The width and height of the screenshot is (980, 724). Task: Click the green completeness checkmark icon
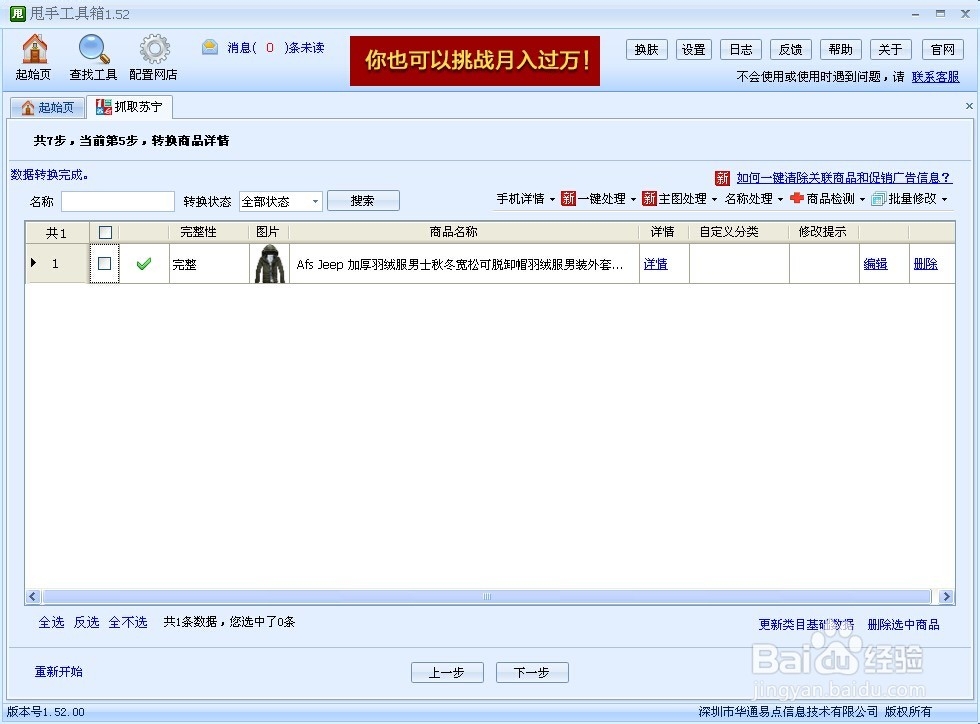[x=144, y=263]
